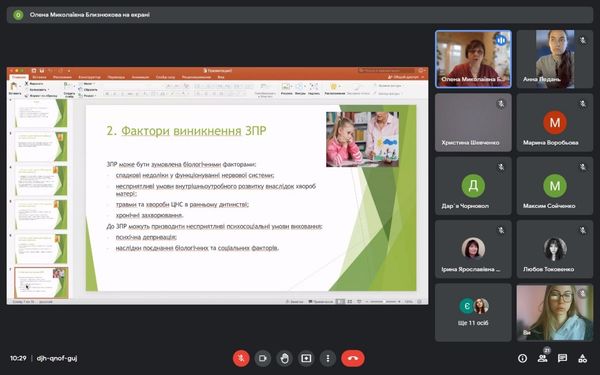Click the present screen icon
600x375 pixels.
(306, 359)
